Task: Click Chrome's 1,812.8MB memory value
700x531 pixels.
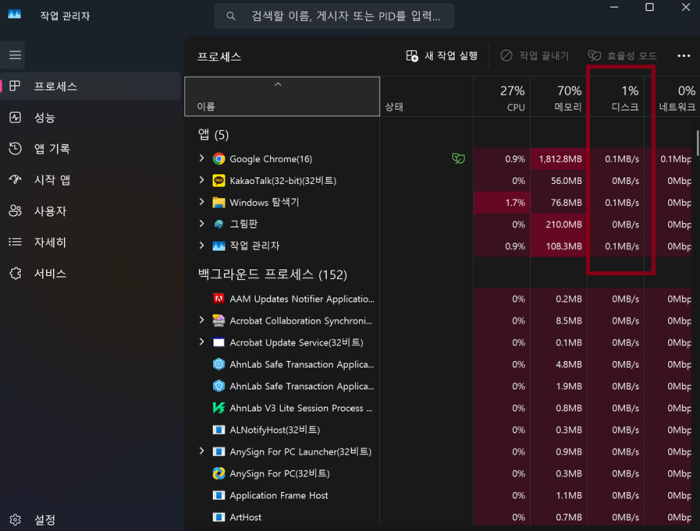Action: 560,159
